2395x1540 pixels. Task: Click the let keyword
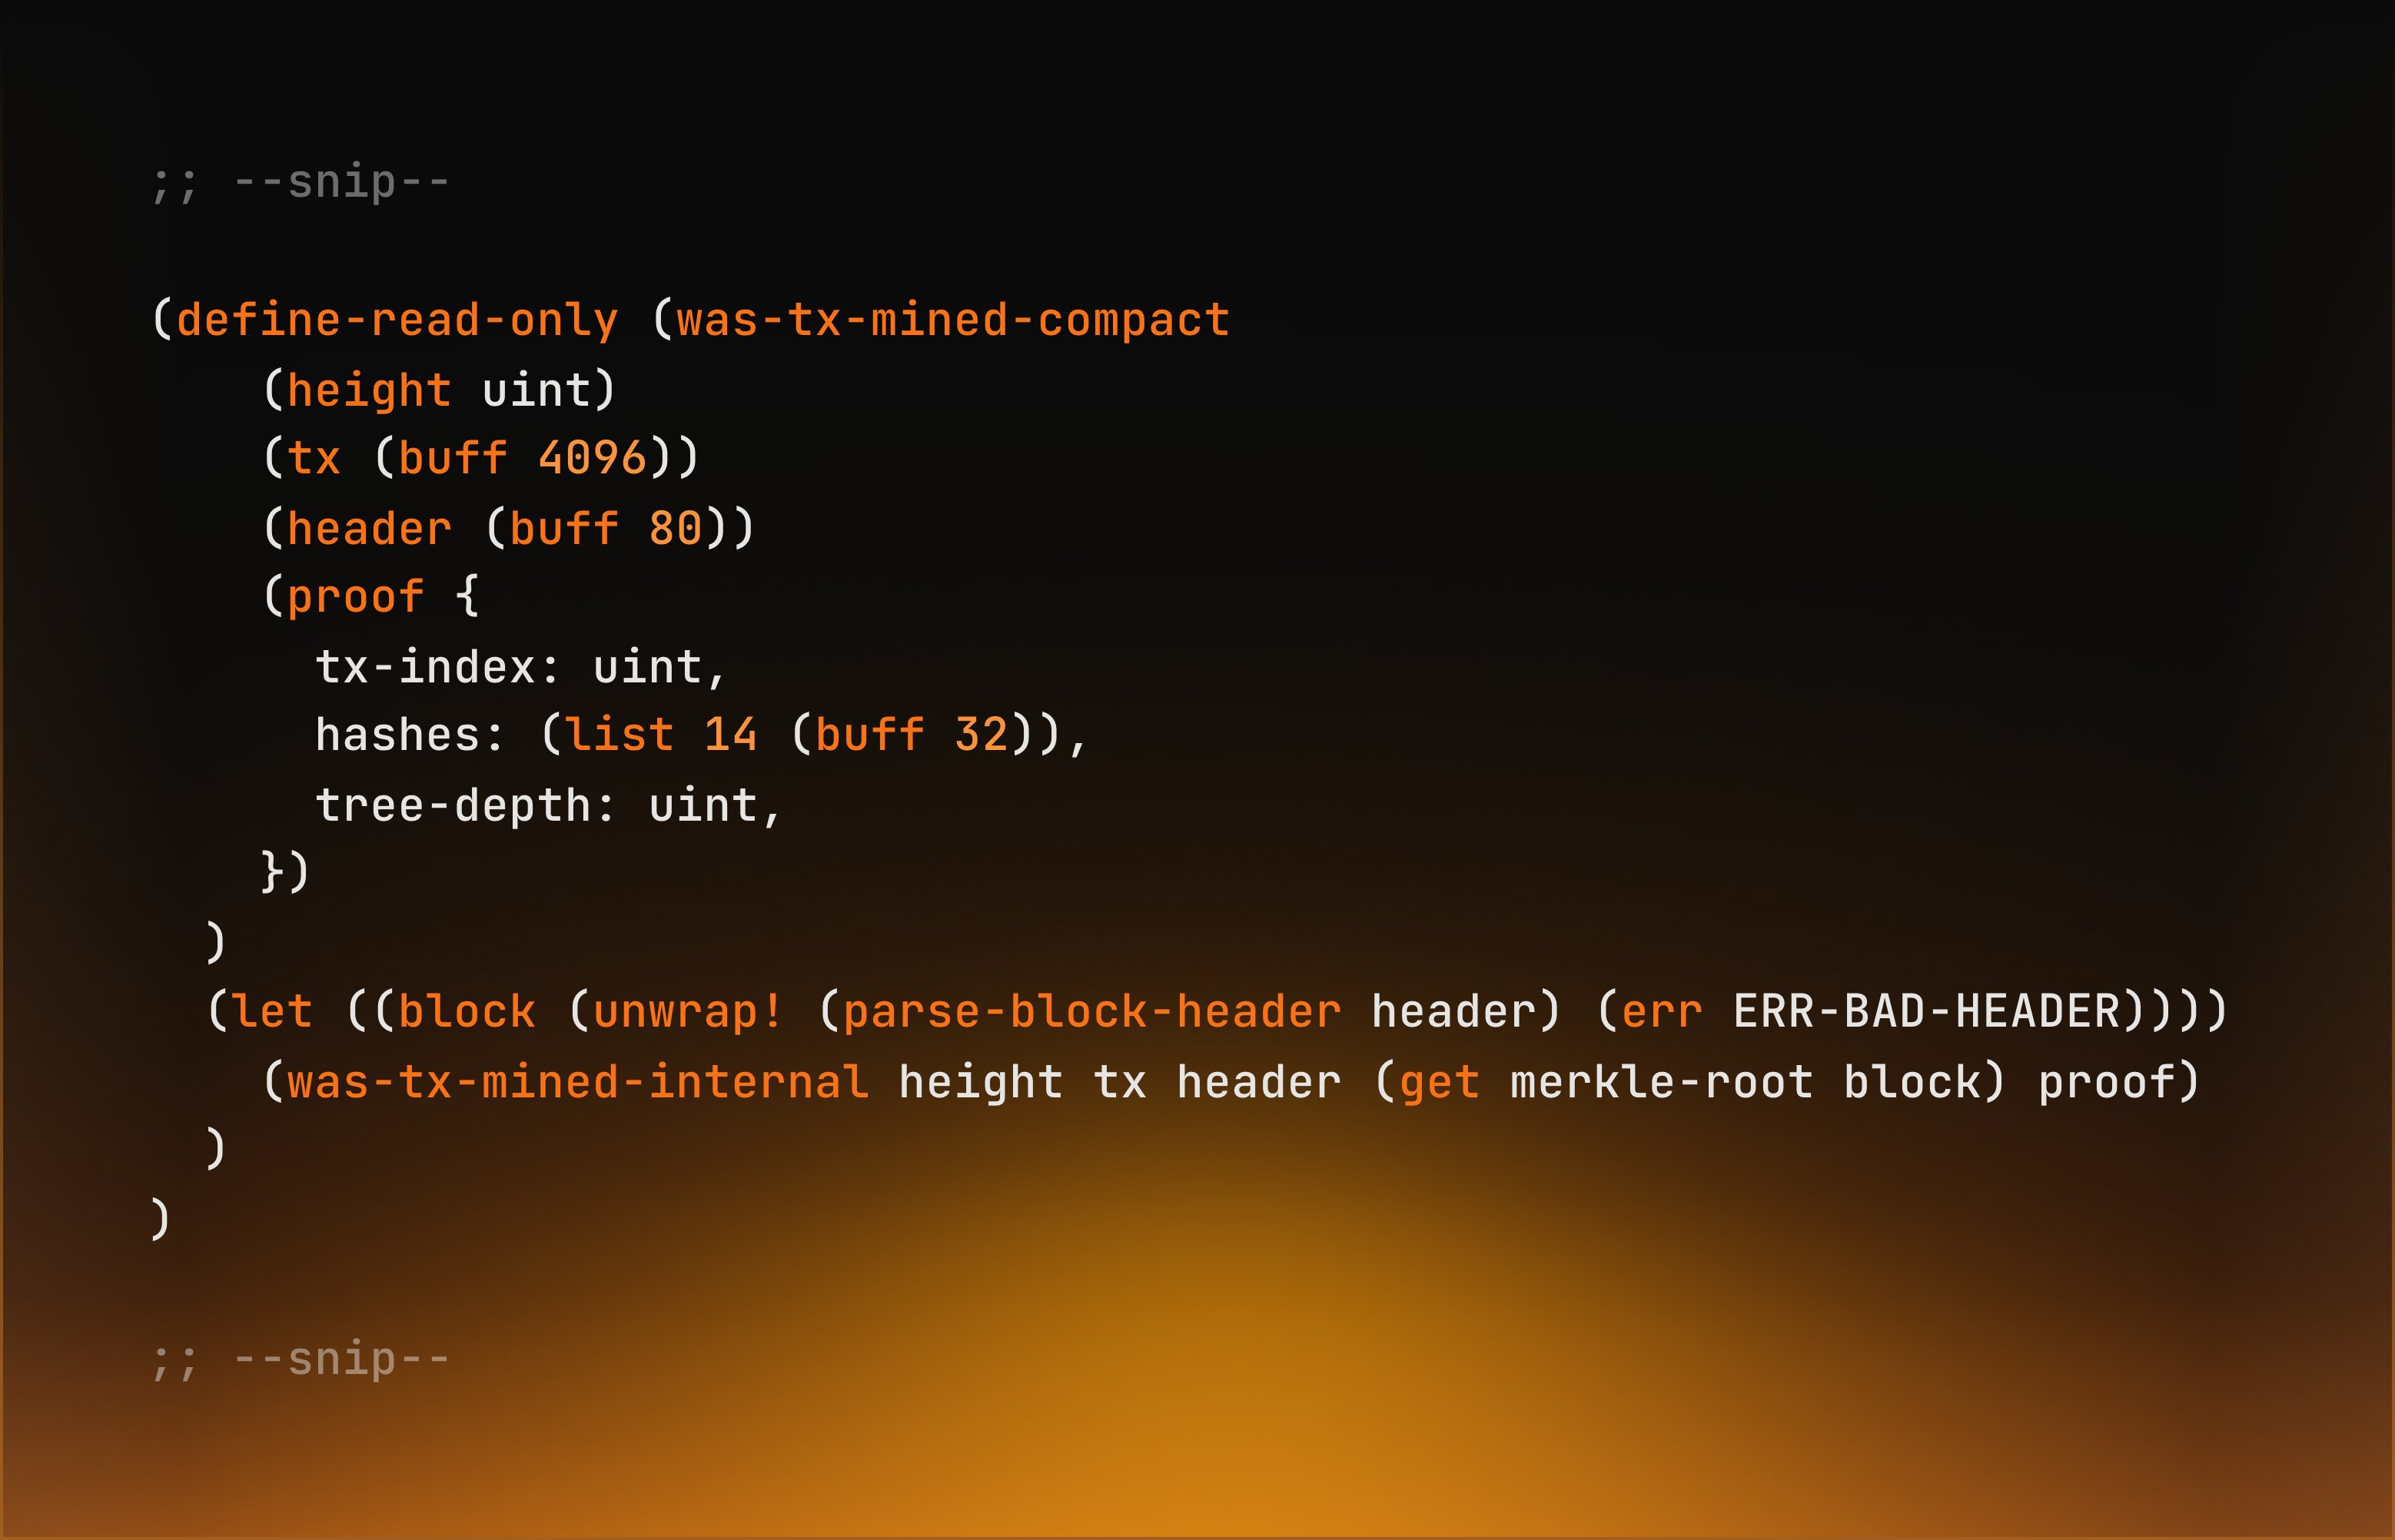(273, 1011)
